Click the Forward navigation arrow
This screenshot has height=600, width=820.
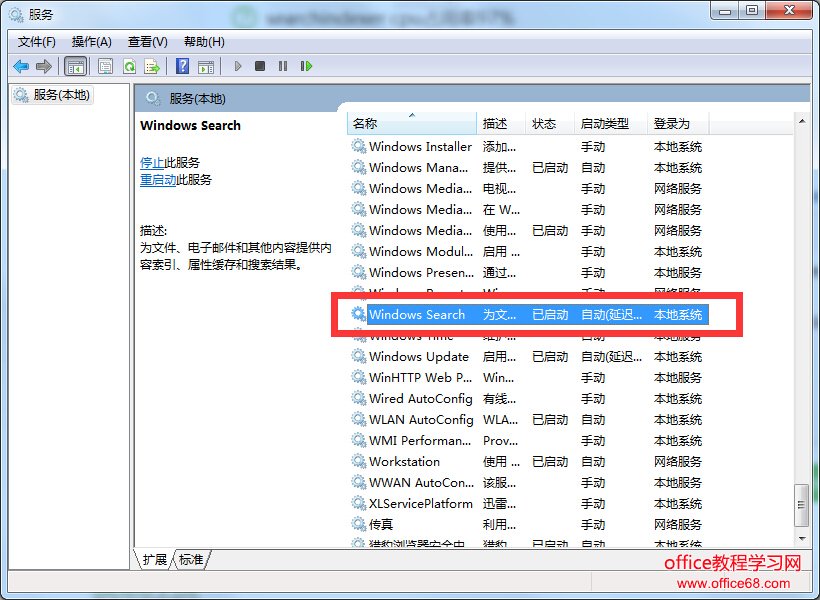click(x=43, y=67)
